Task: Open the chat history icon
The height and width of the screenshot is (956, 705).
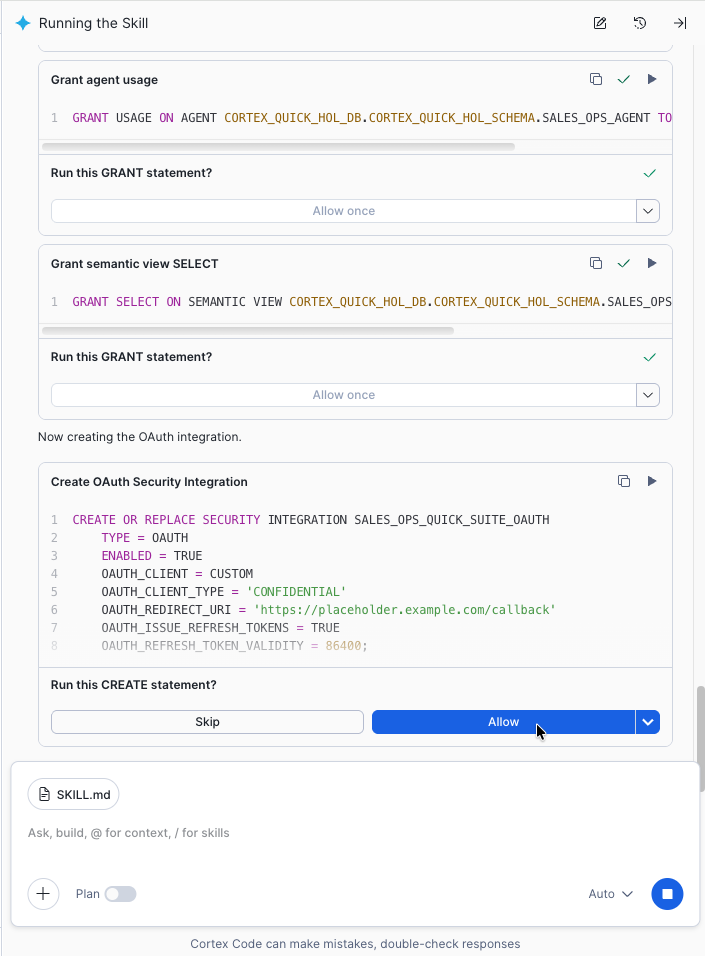Action: coord(640,23)
